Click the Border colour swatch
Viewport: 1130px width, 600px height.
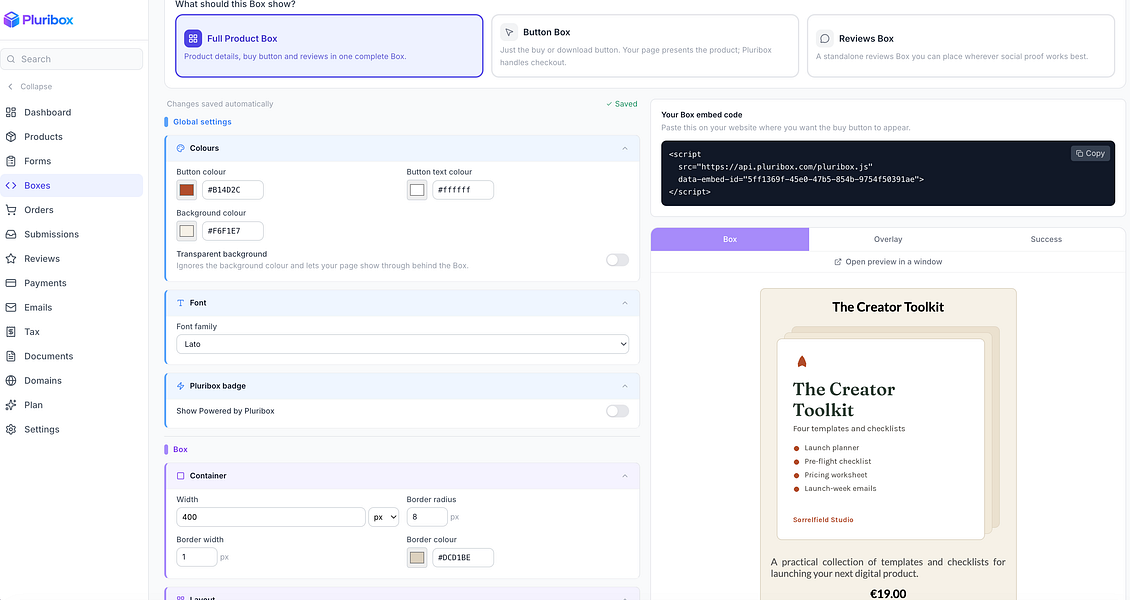417,558
